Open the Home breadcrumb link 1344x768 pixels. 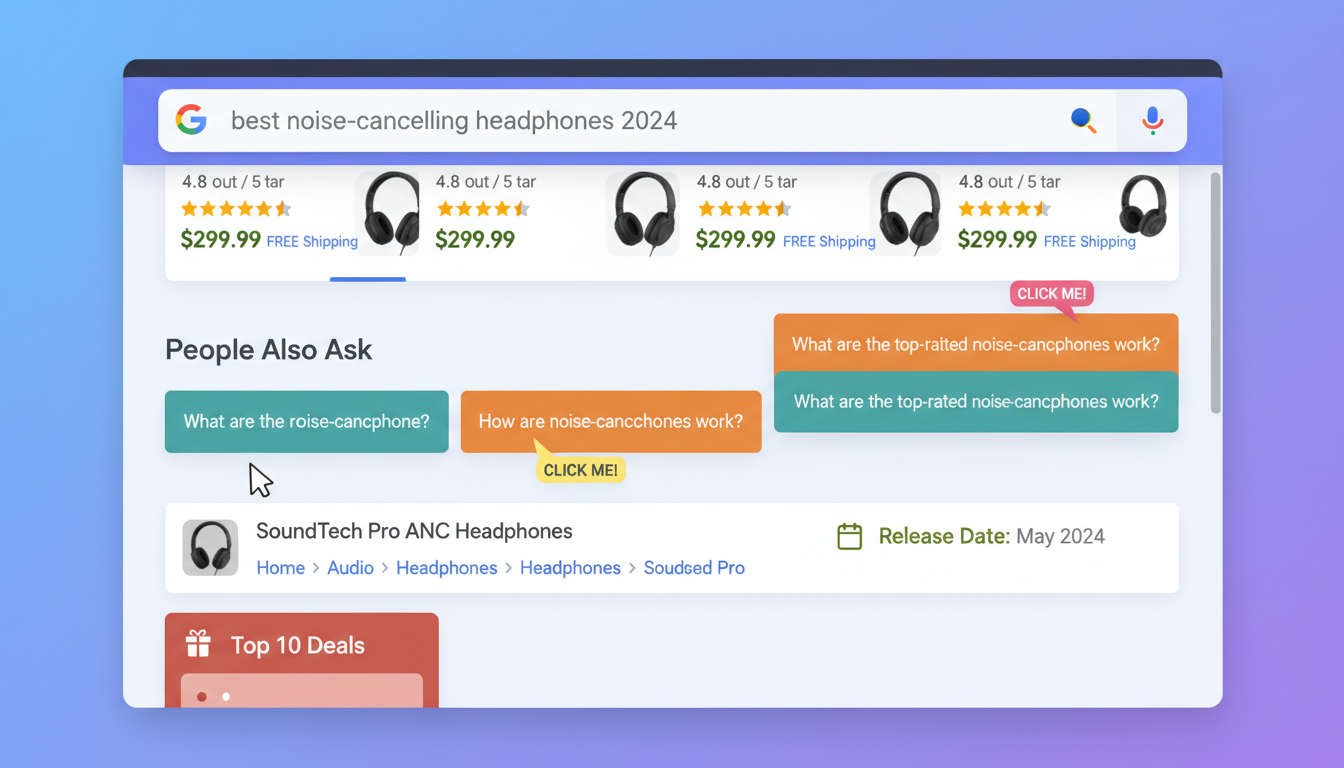(x=280, y=567)
